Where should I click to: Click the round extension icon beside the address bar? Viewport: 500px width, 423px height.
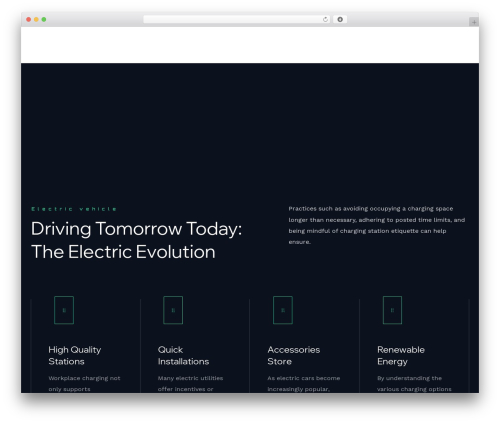[340, 20]
